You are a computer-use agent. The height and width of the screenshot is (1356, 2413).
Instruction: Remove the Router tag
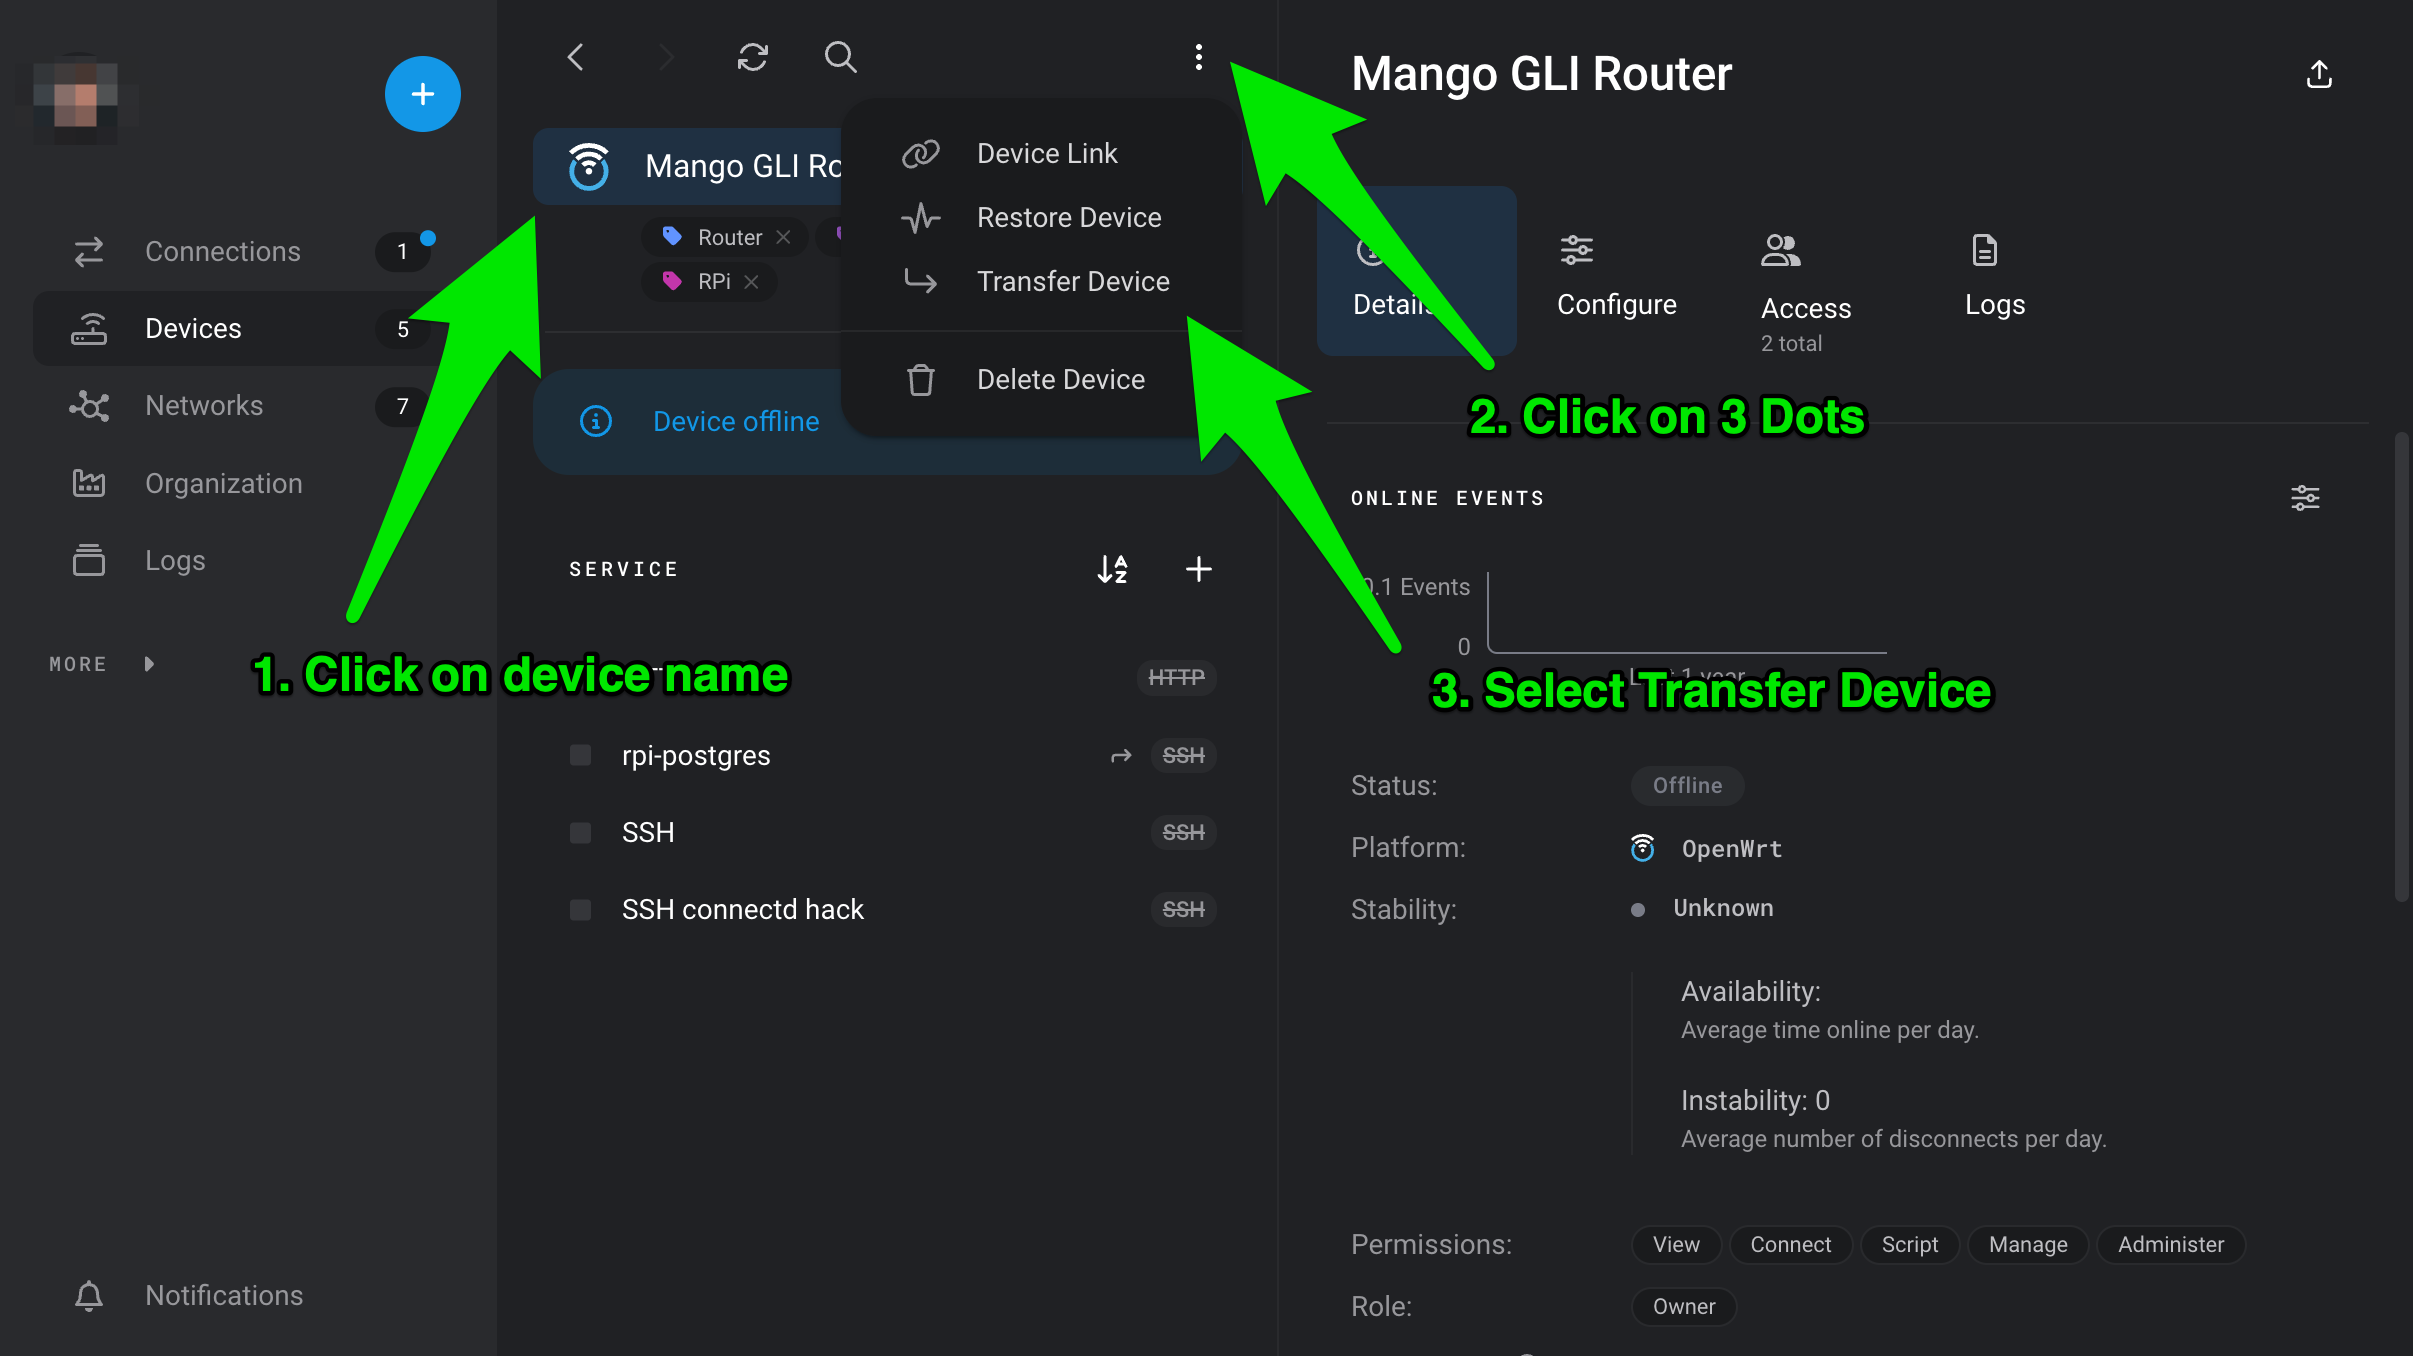click(x=784, y=237)
